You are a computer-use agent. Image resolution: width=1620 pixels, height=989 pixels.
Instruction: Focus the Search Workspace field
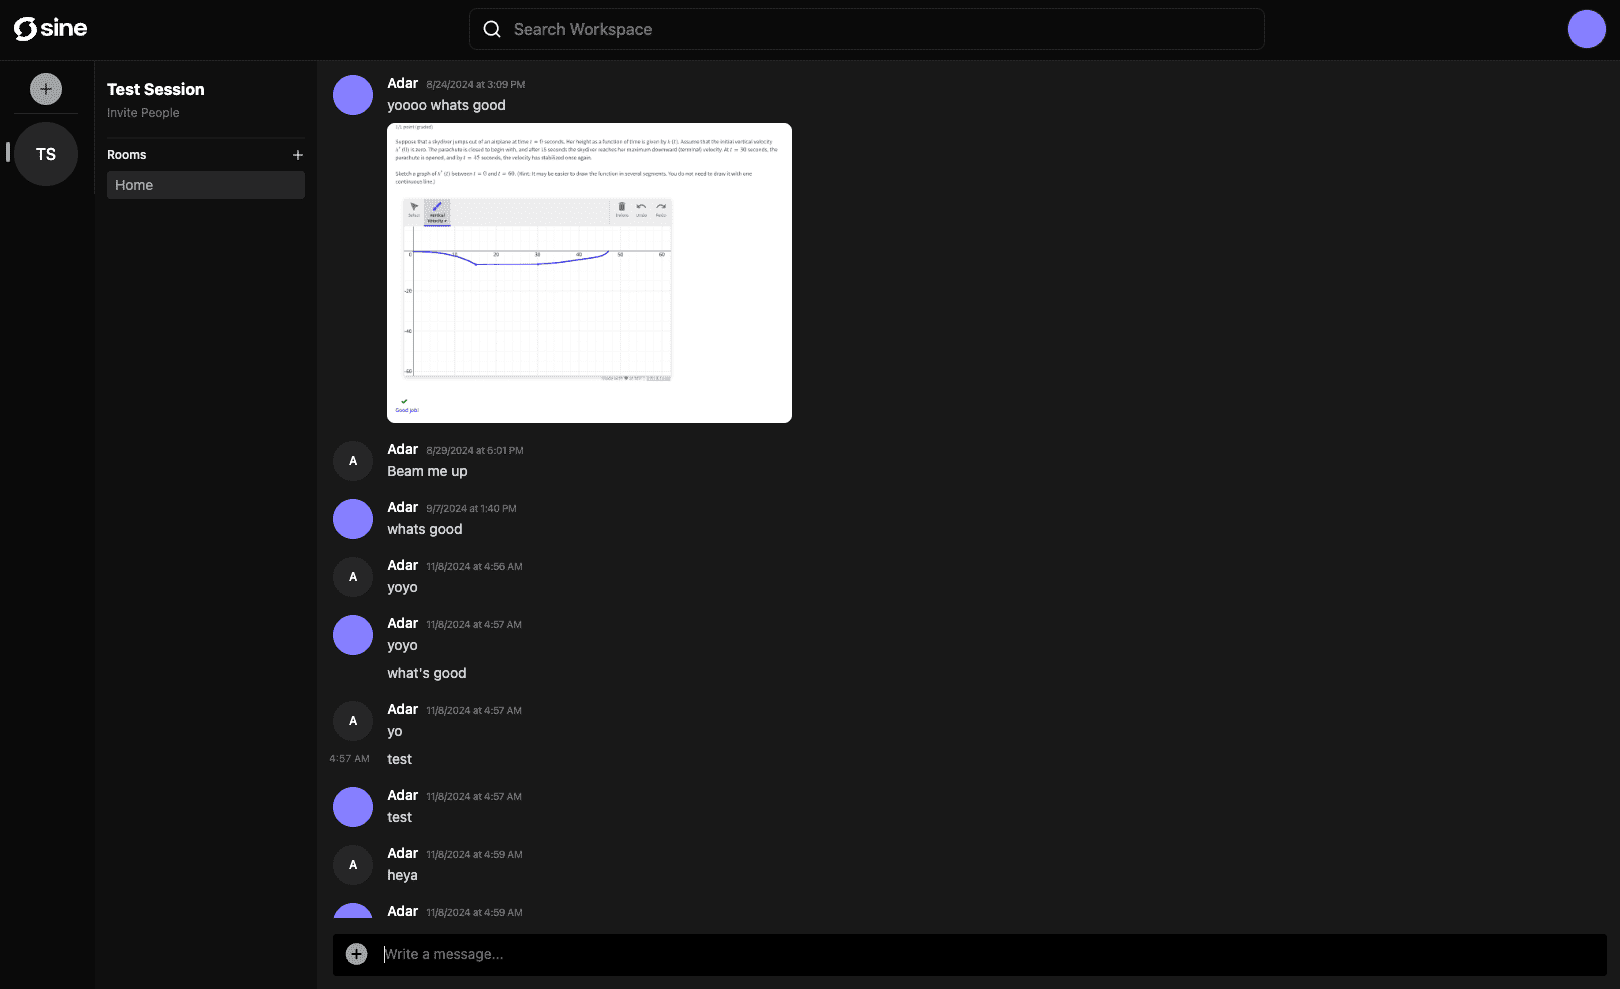coord(866,29)
